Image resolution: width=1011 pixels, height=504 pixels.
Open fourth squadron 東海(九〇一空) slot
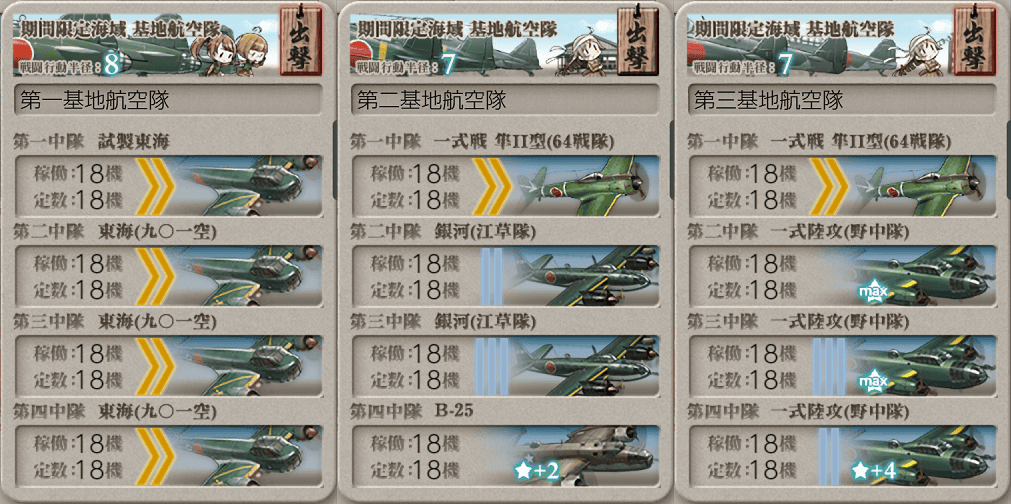tap(168, 456)
